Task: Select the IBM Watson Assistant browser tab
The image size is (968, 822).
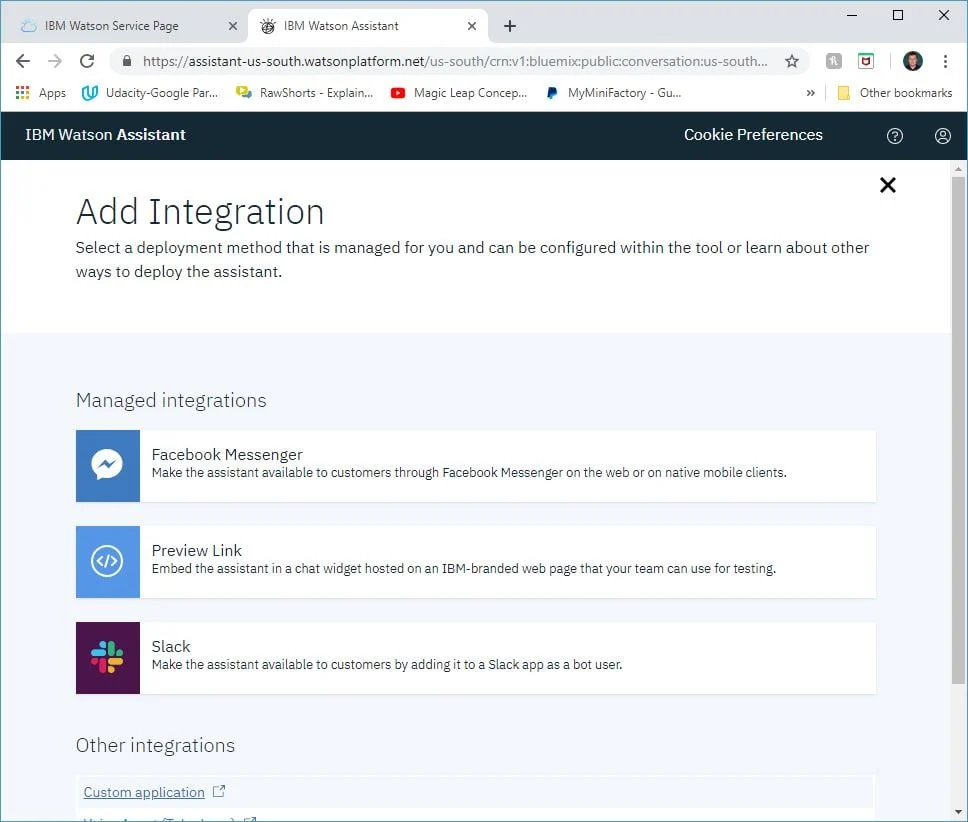Action: tap(368, 26)
